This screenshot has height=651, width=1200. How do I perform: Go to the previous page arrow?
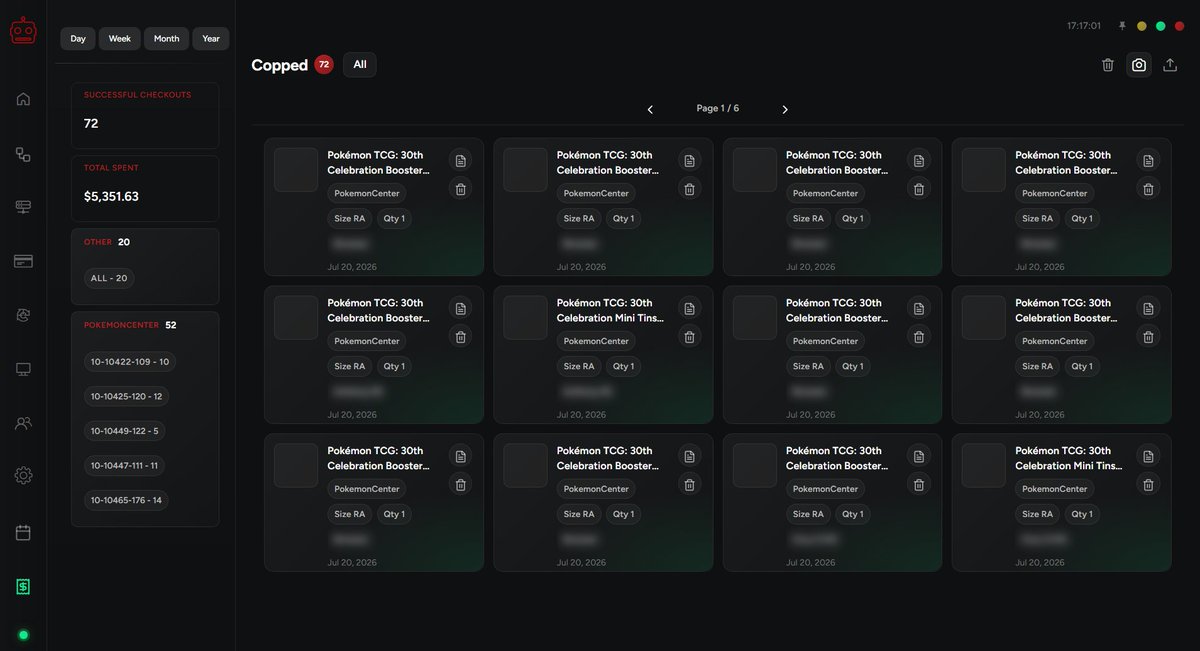pyautogui.click(x=650, y=109)
